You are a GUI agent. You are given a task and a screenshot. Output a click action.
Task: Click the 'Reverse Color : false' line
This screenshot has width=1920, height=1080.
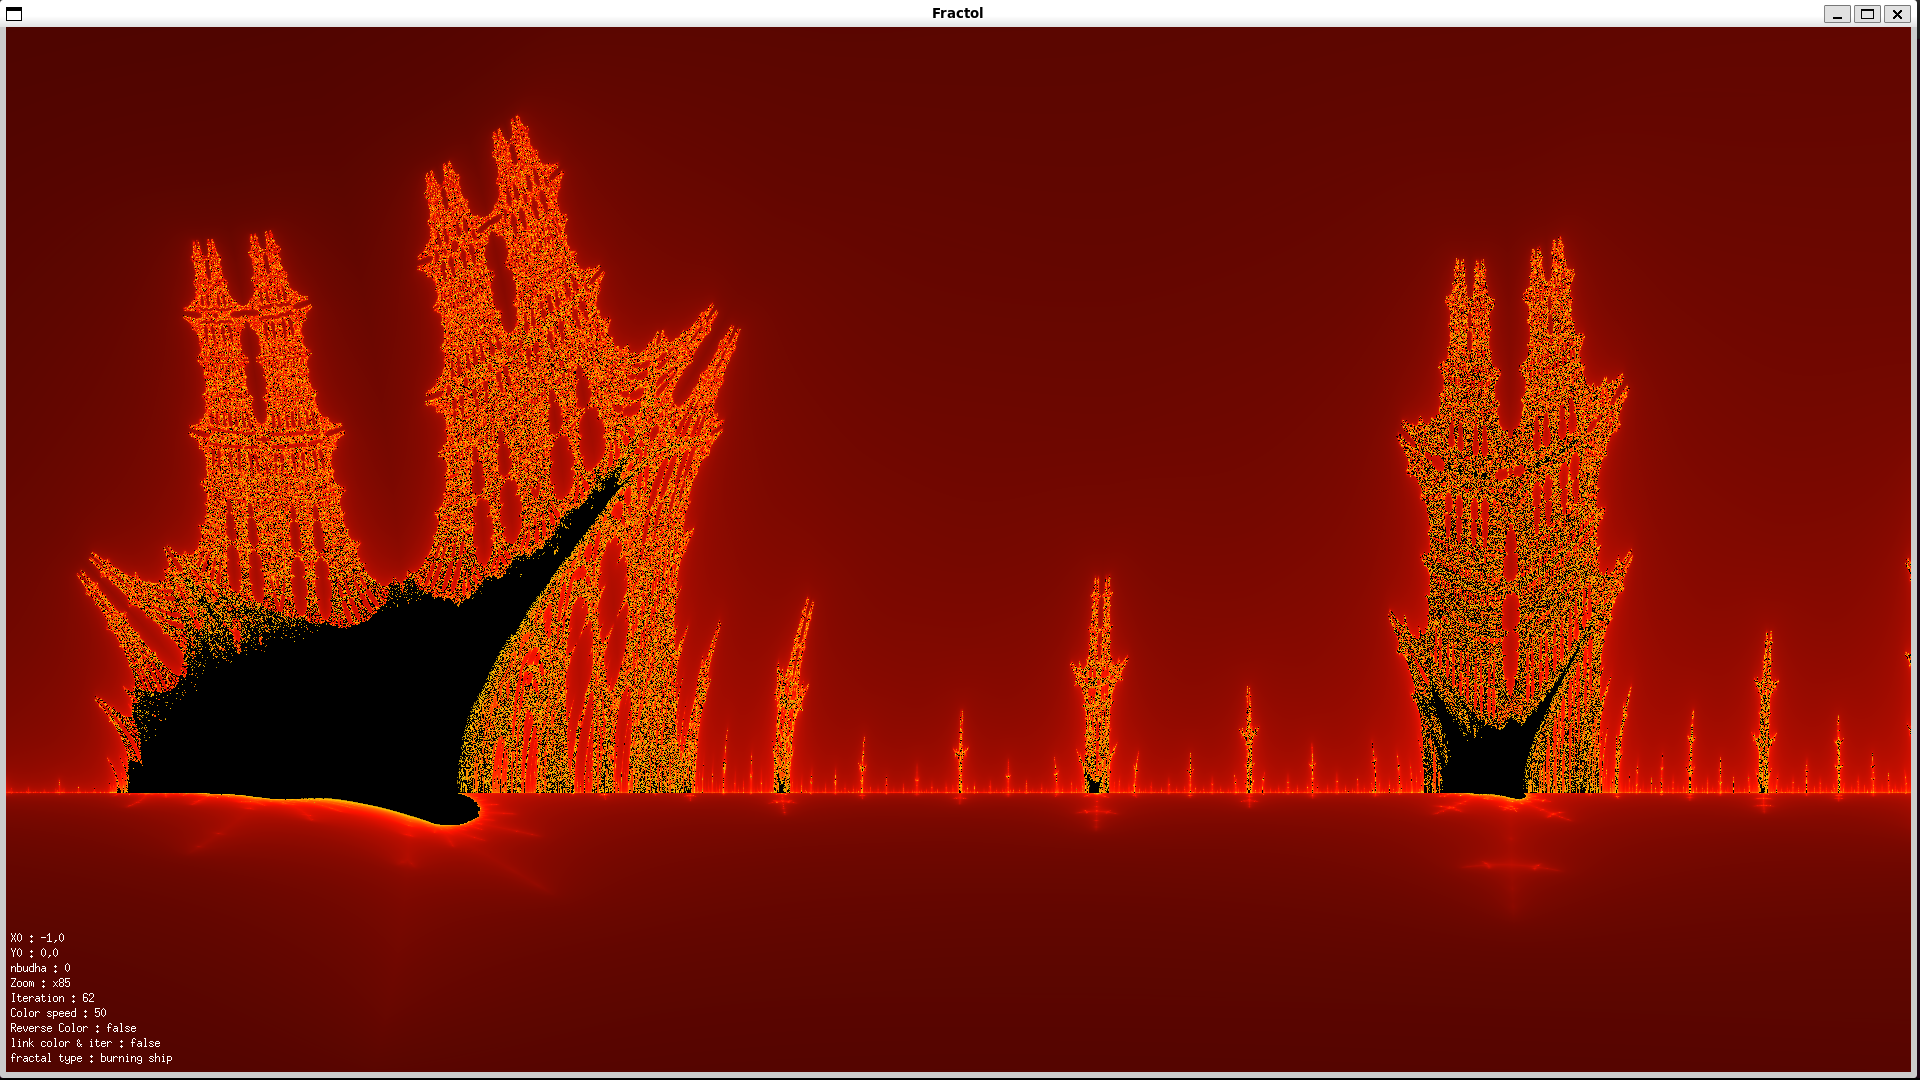coord(73,1028)
